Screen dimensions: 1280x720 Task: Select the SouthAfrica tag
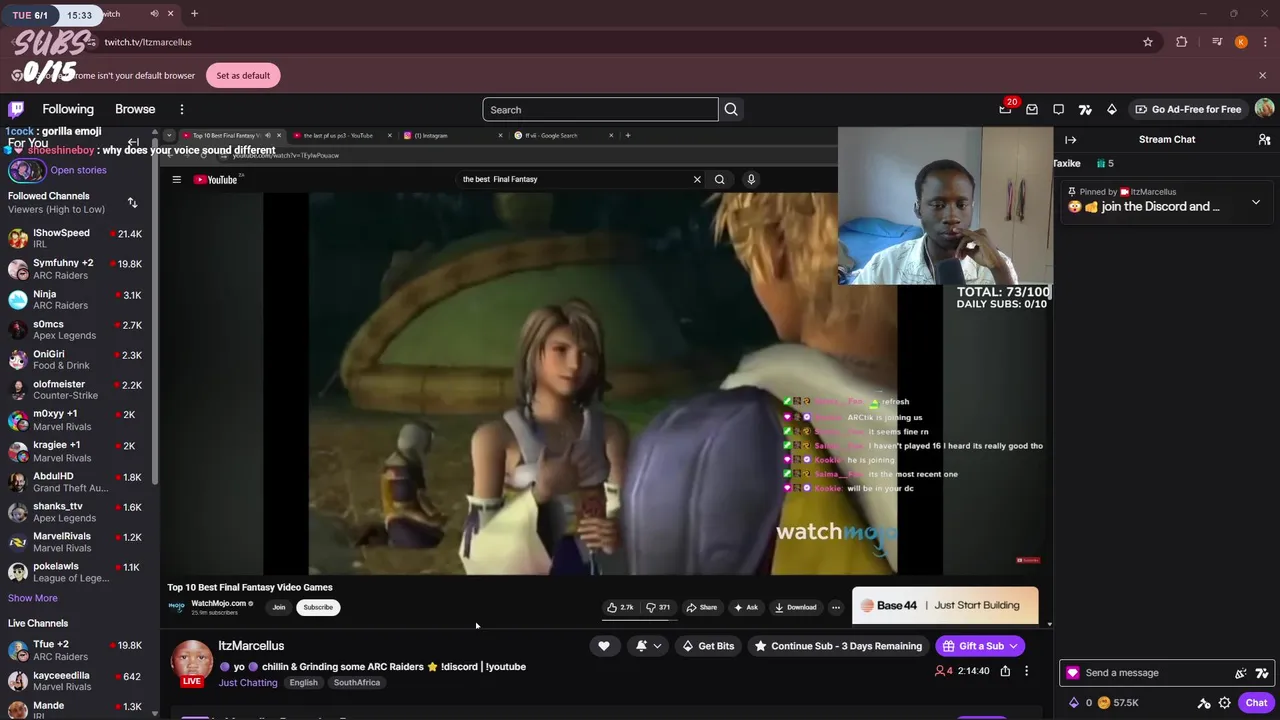pos(357,683)
